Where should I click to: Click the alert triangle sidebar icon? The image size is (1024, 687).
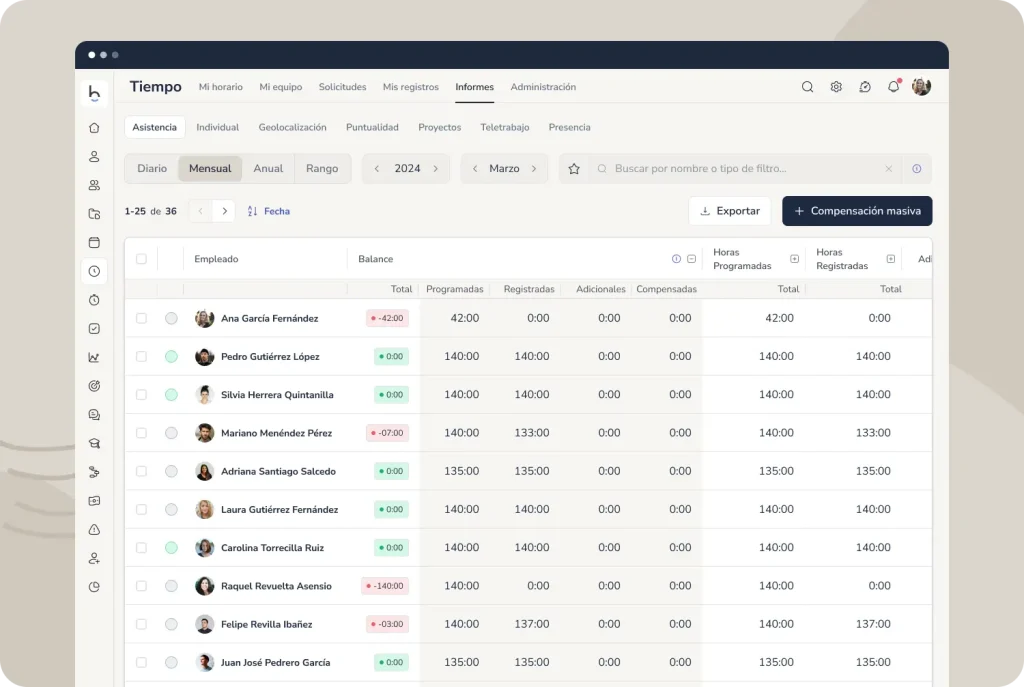pyautogui.click(x=94, y=530)
